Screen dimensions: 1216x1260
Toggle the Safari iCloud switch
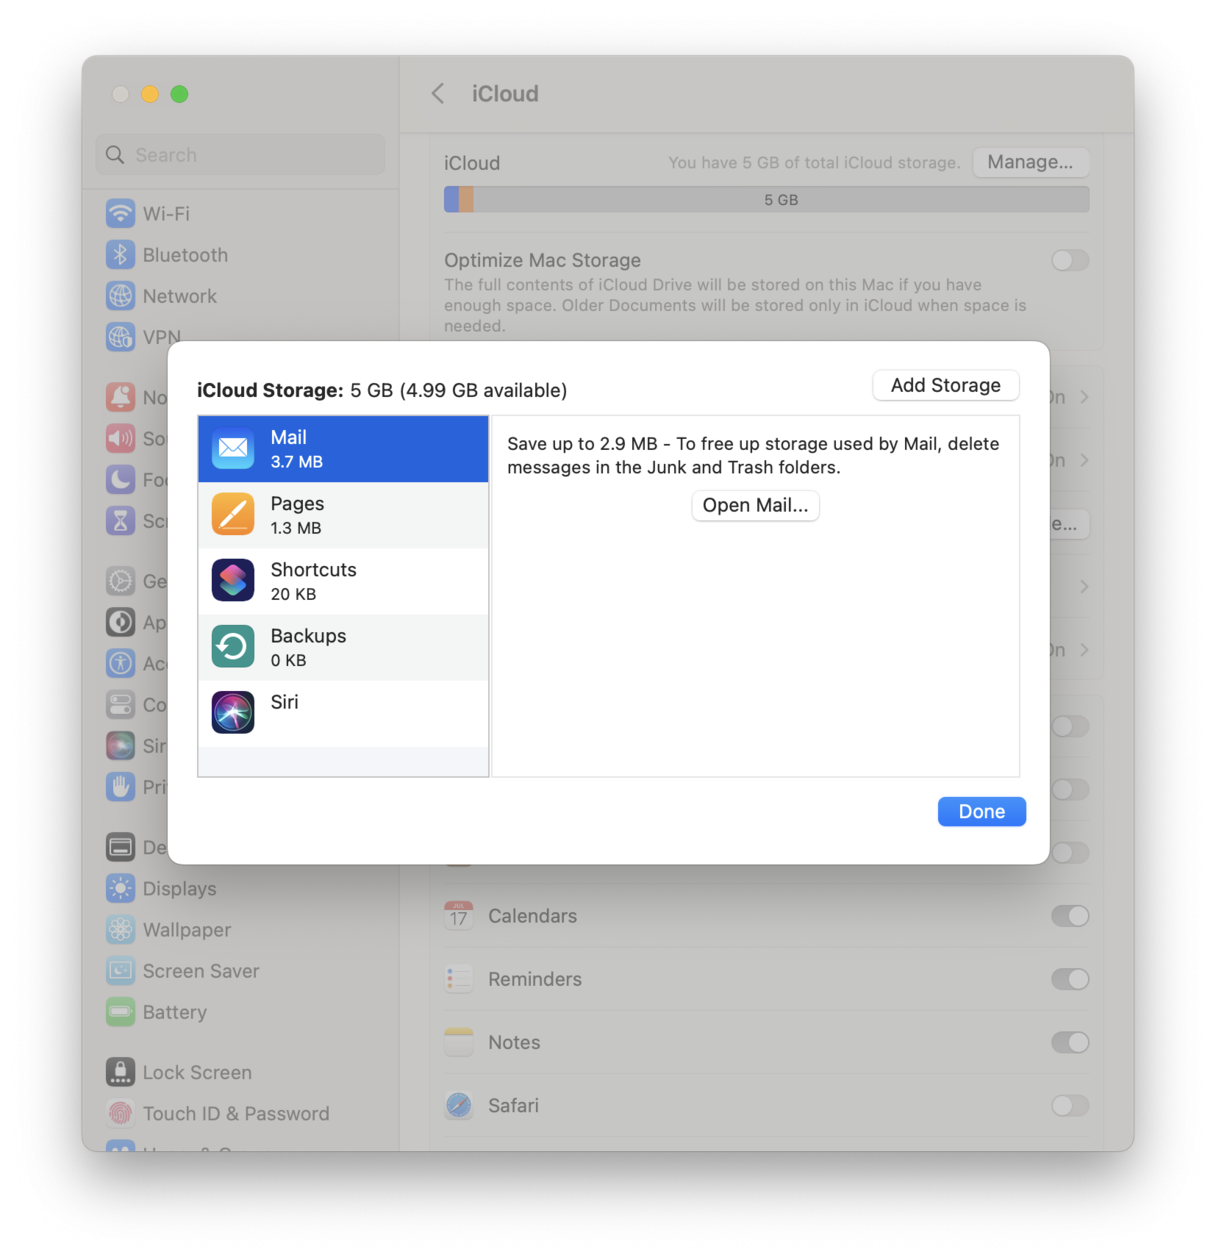1069,1105
